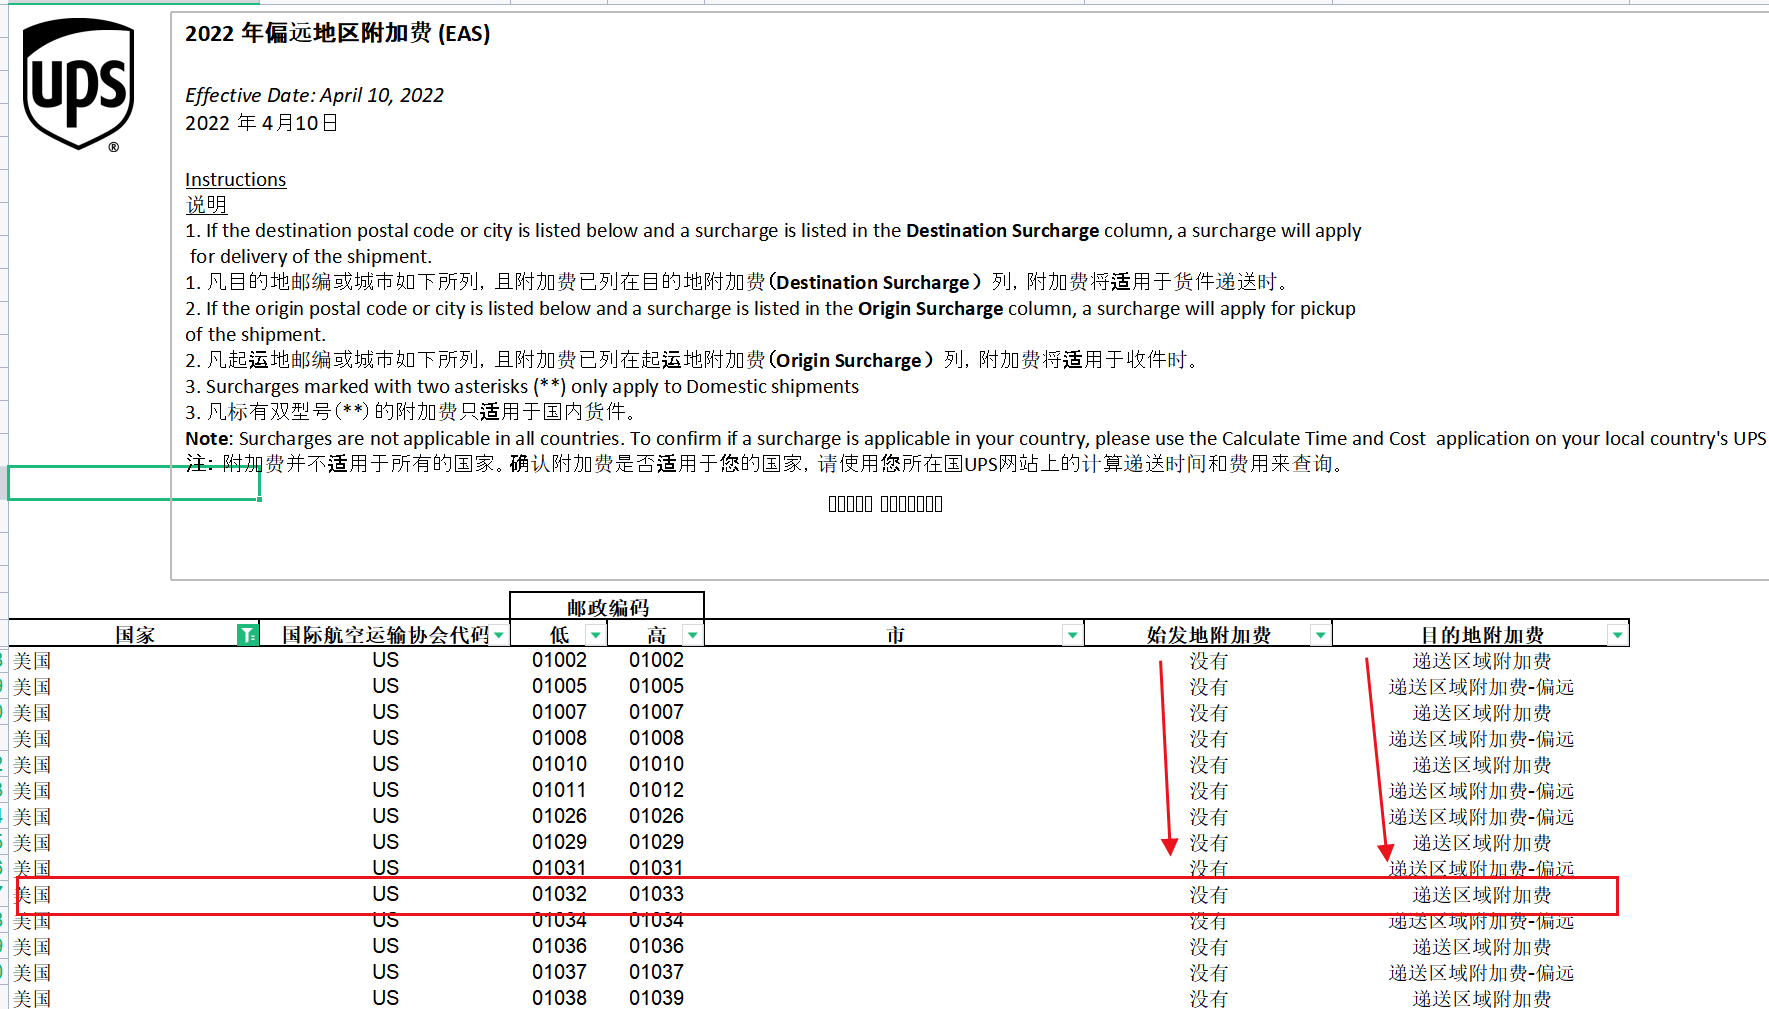Select 递送区域附加费 cell in row 01002
This screenshot has width=1769, height=1009.
point(1481,661)
